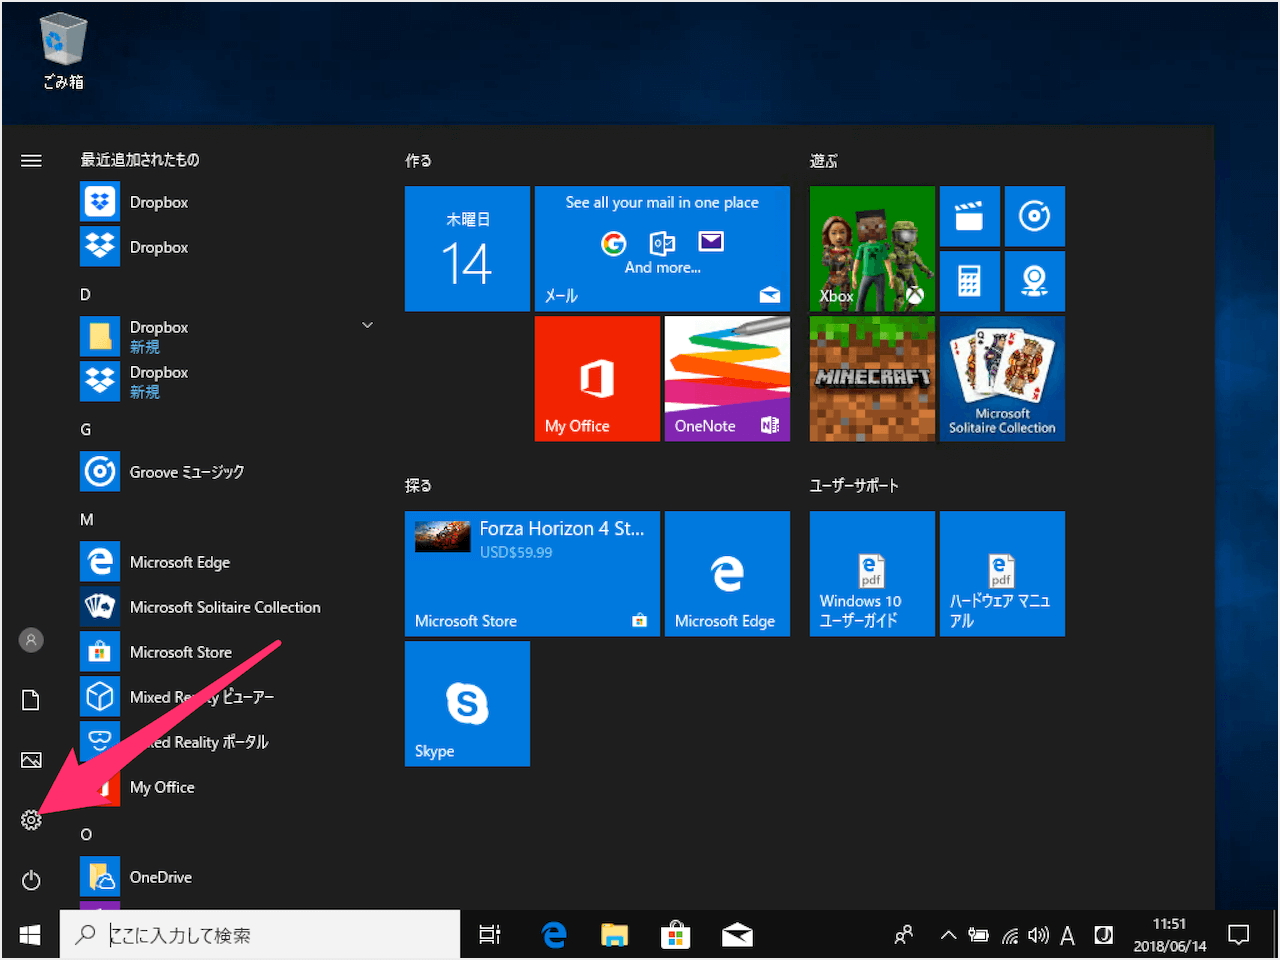Viewport: 1280px width, 960px height.
Task: Click the J IME tray icon
Action: [x=1104, y=935]
